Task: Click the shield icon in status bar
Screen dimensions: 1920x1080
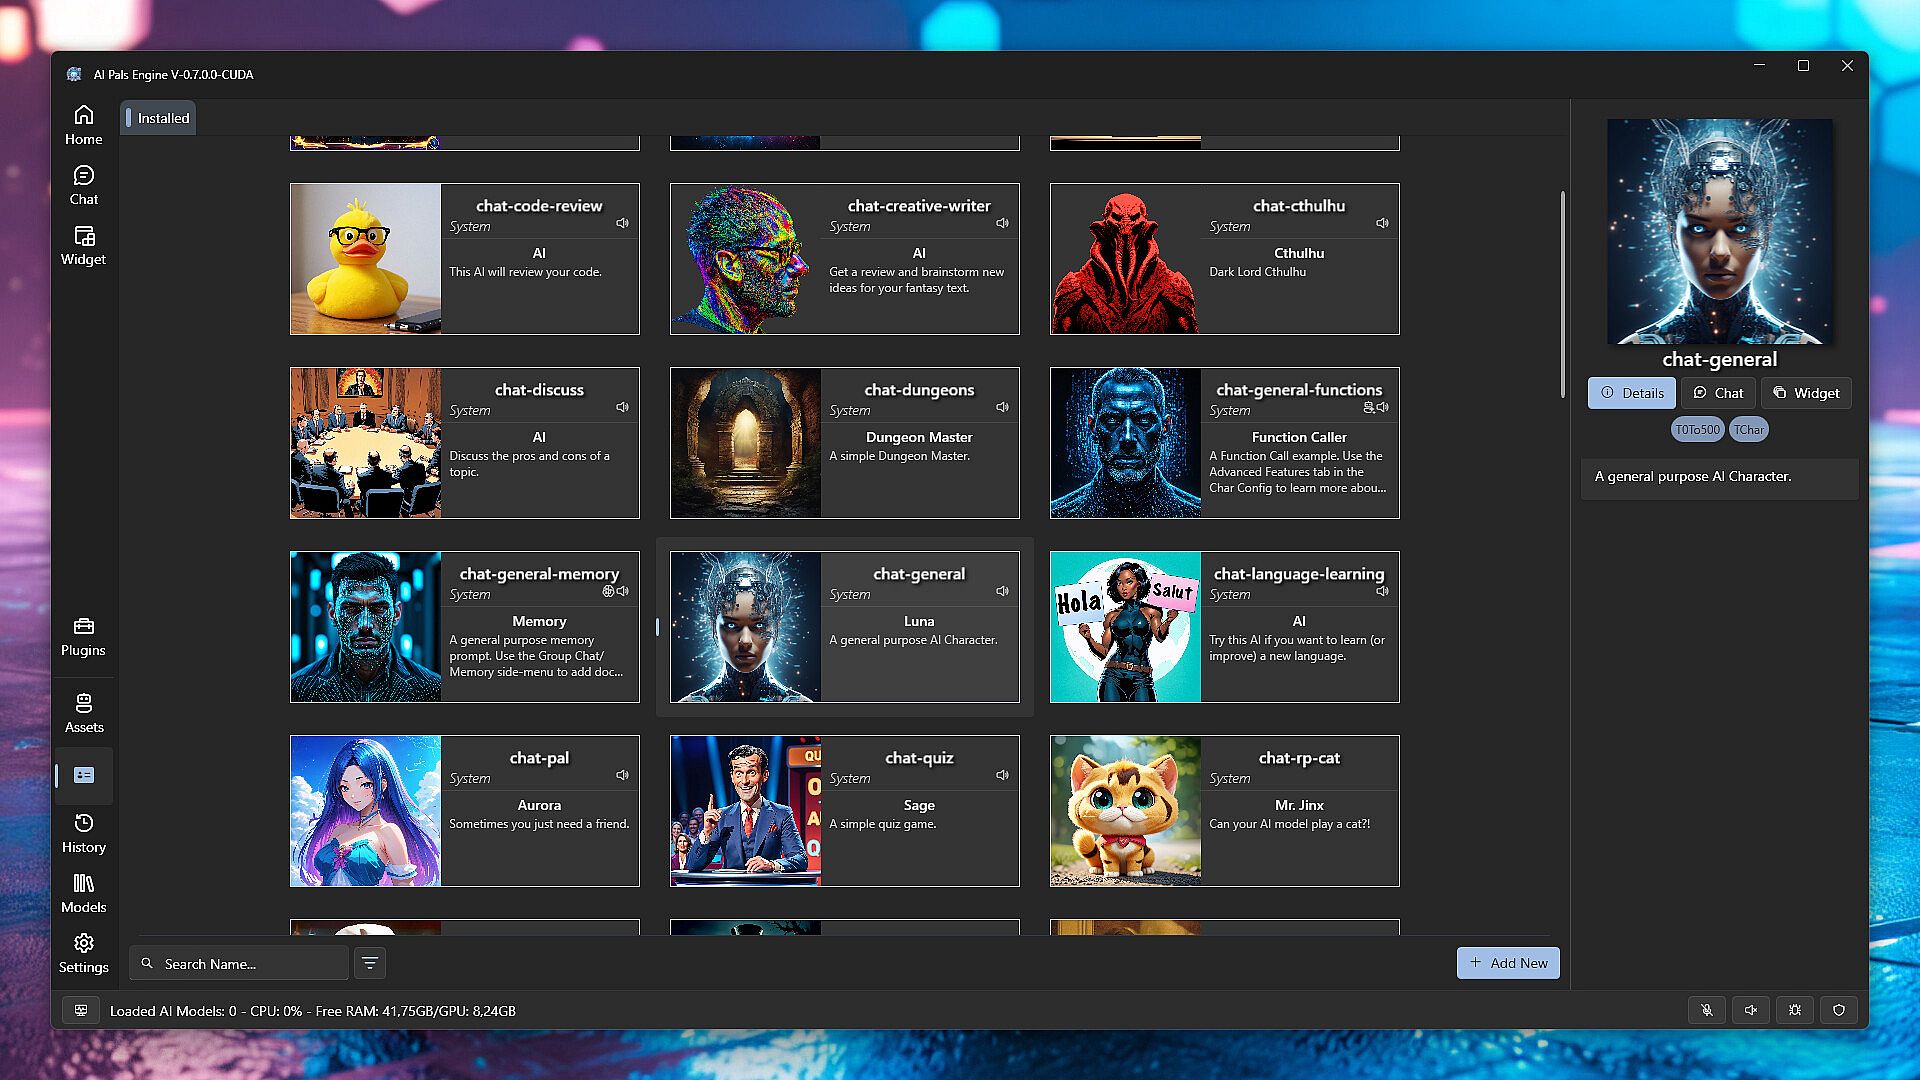Action: coord(1839,1010)
